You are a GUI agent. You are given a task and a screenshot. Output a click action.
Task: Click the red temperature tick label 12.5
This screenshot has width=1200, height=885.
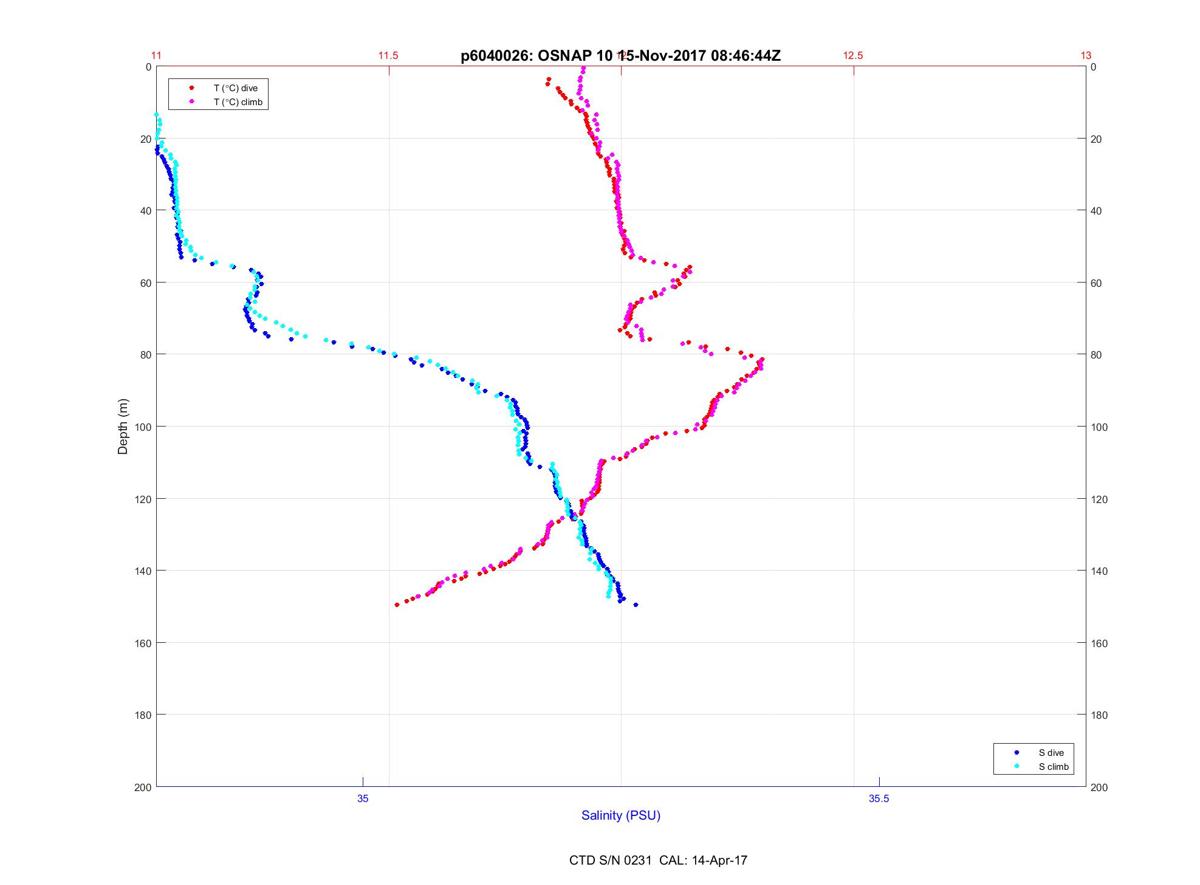pos(853,56)
